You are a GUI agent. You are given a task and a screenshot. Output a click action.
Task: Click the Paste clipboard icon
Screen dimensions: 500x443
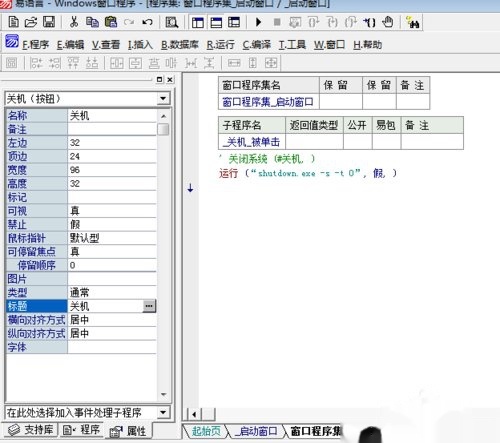(111, 22)
